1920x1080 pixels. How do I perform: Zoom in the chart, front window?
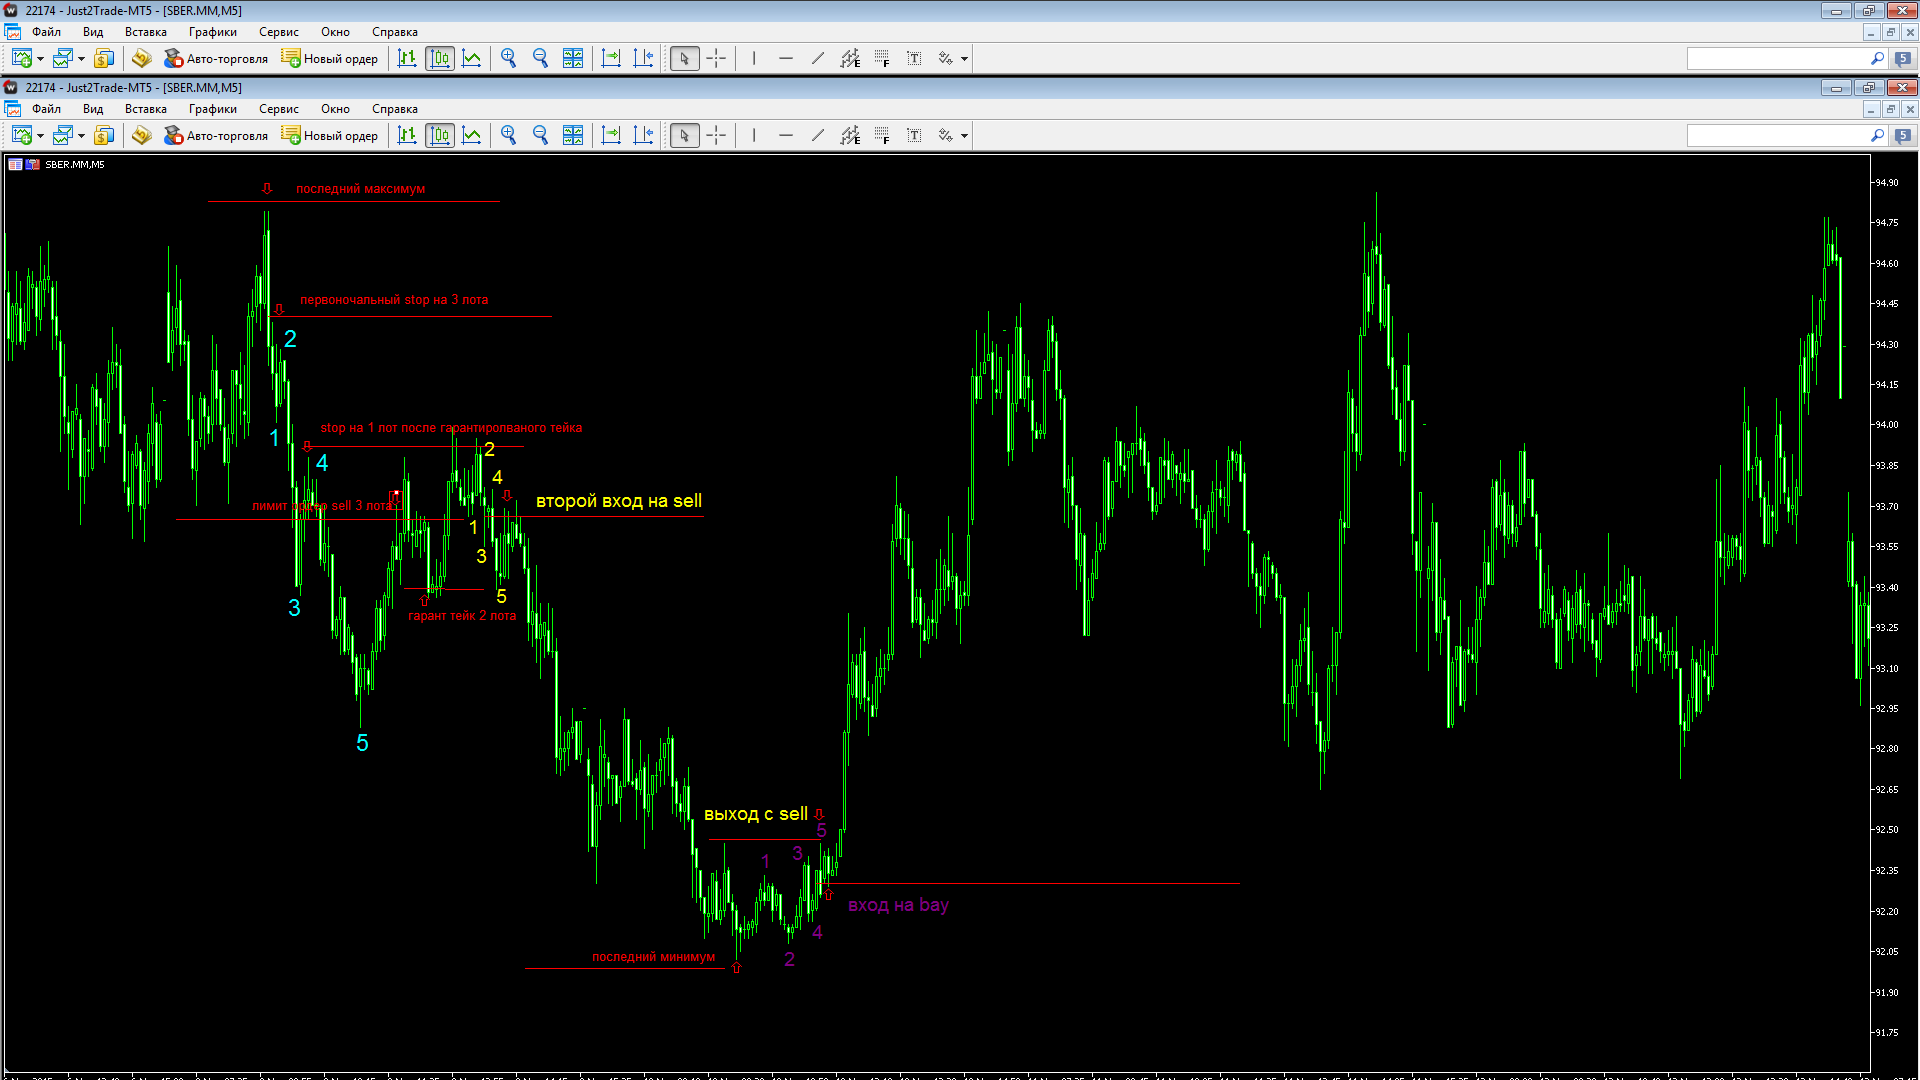pyautogui.click(x=509, y=136)
